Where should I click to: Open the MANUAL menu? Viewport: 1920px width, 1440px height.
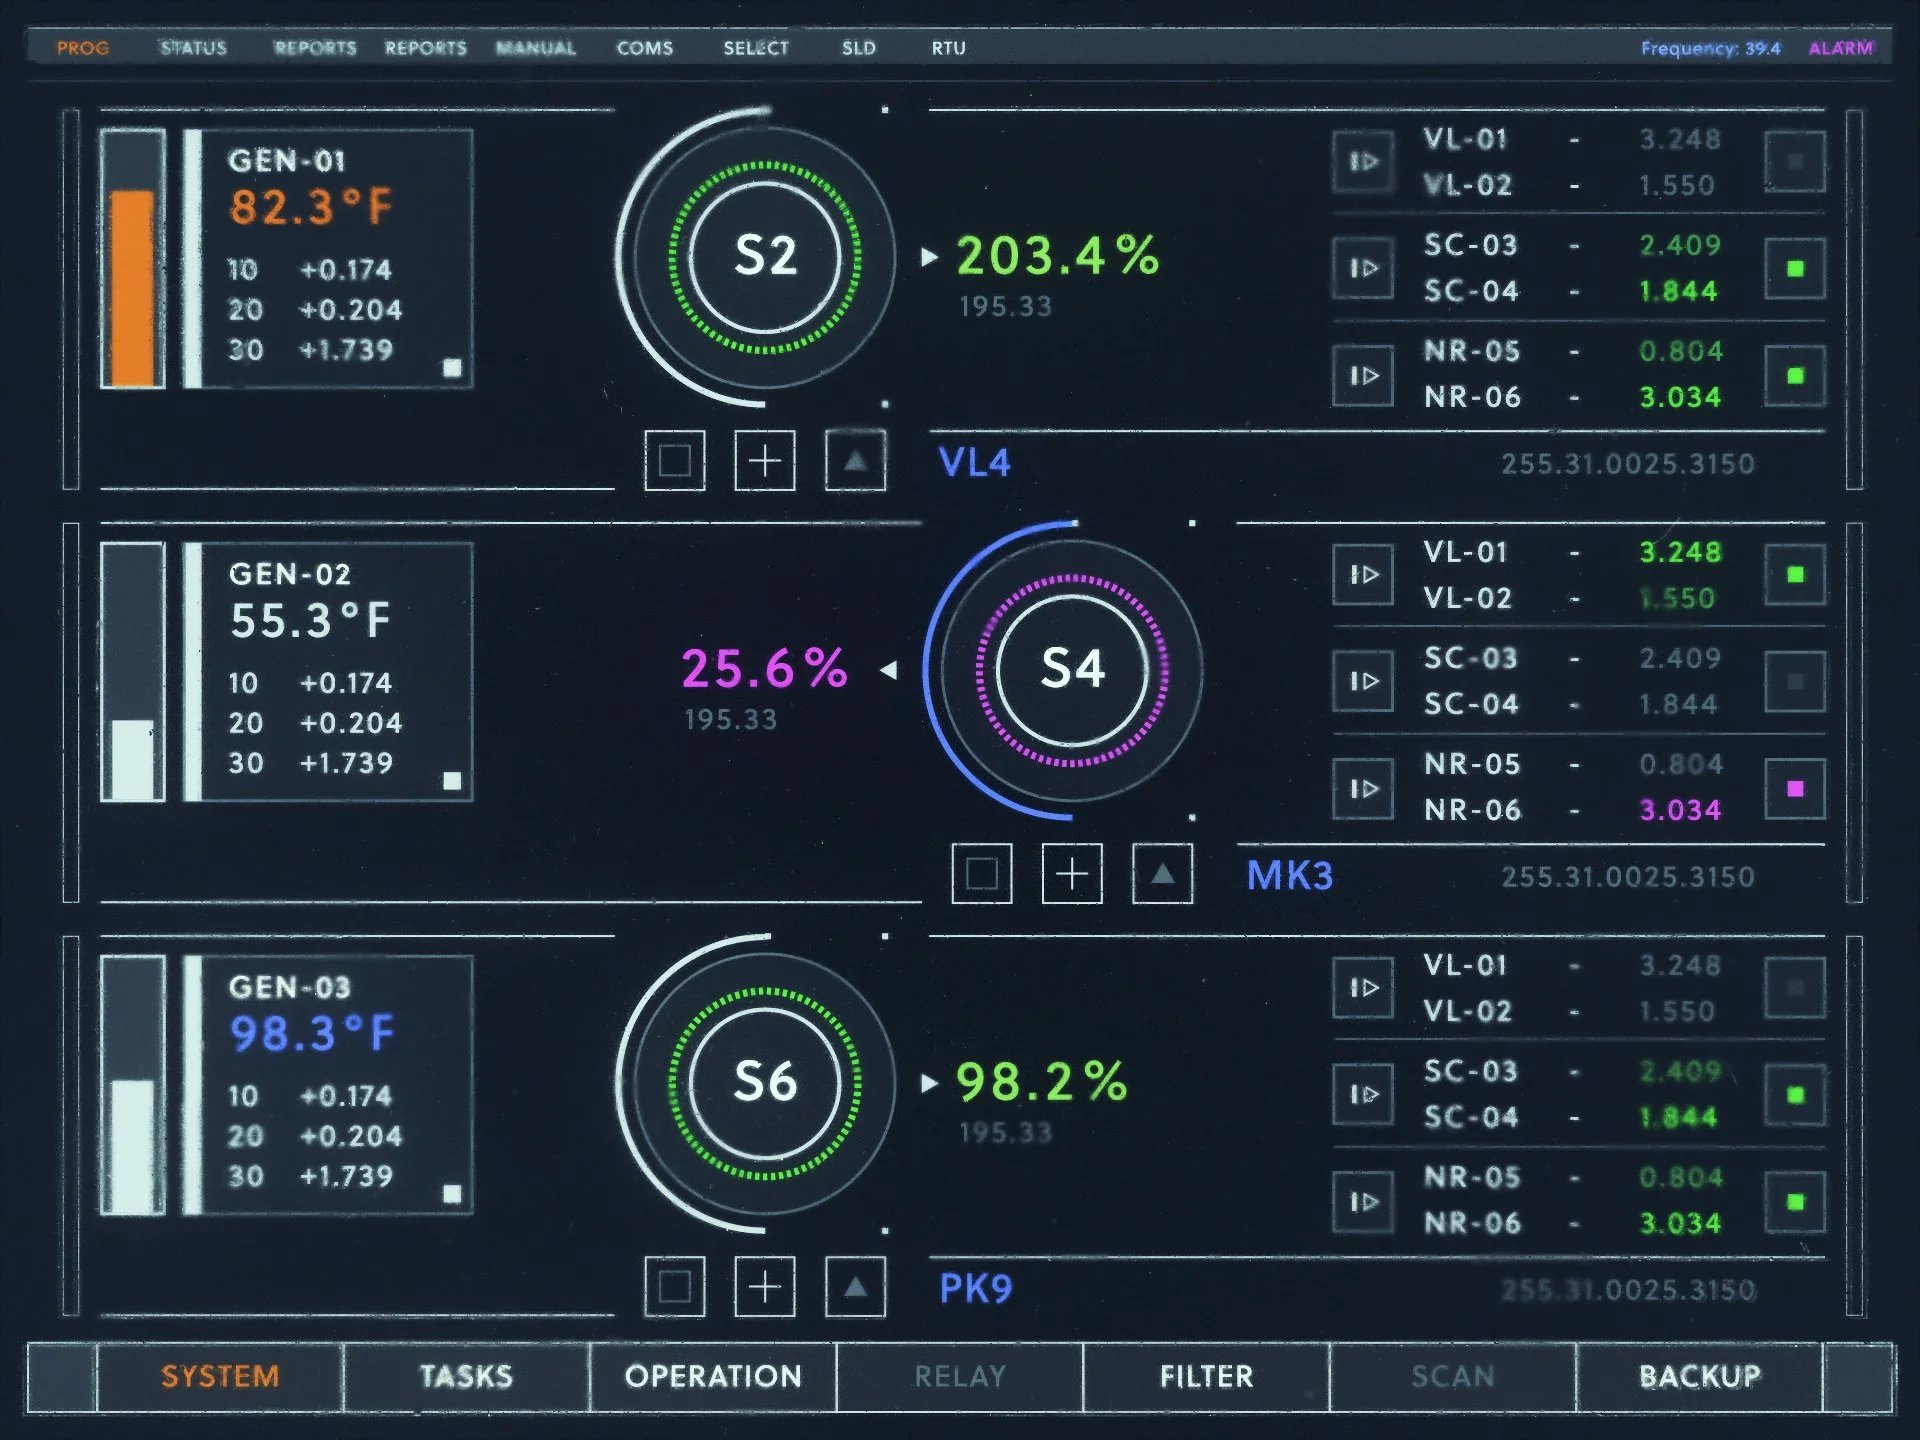point(536,48)
